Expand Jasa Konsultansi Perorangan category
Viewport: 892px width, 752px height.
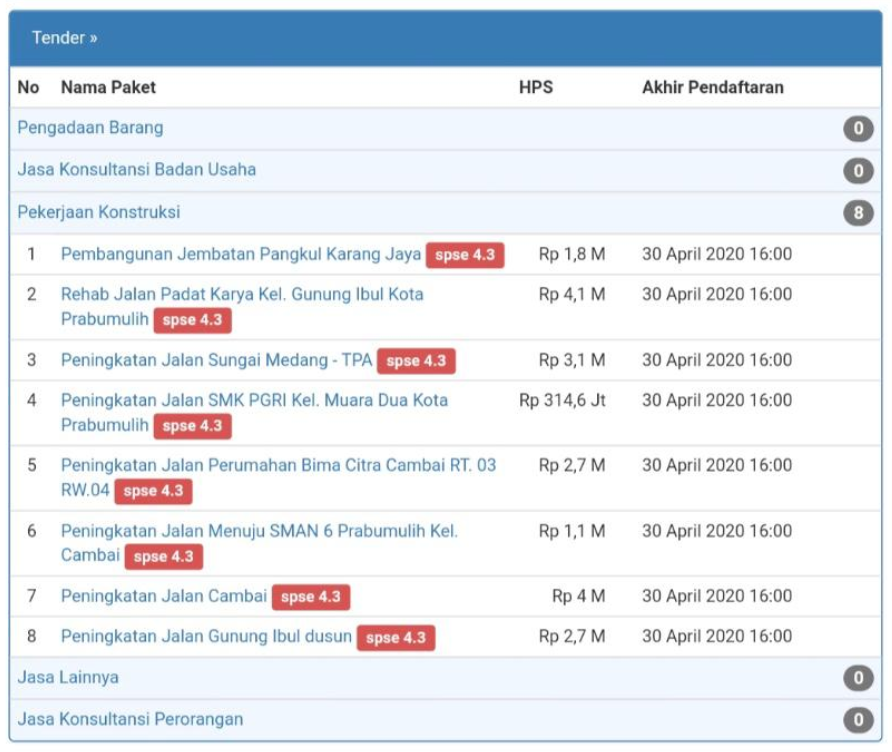130,720
